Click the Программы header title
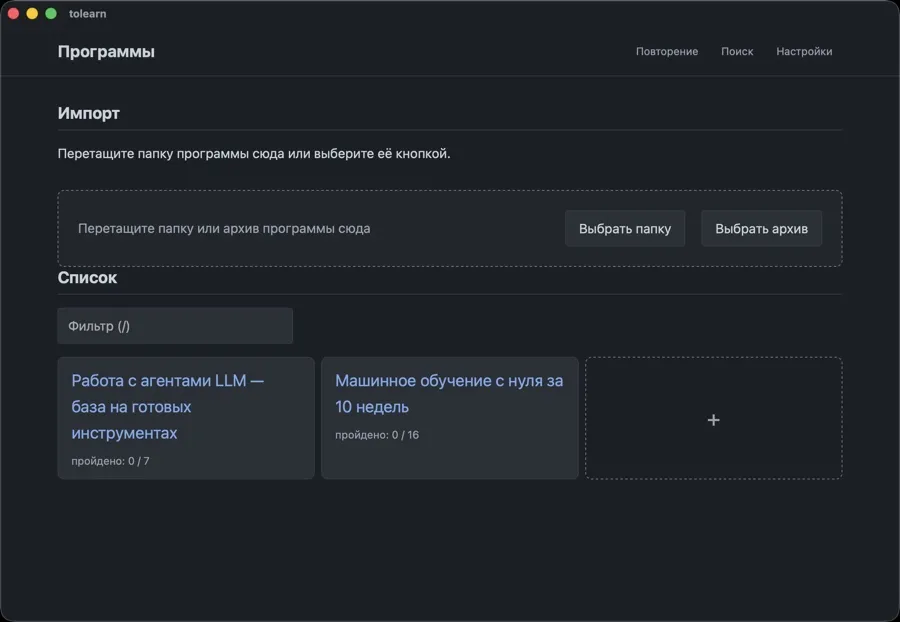 click(106, 52)
